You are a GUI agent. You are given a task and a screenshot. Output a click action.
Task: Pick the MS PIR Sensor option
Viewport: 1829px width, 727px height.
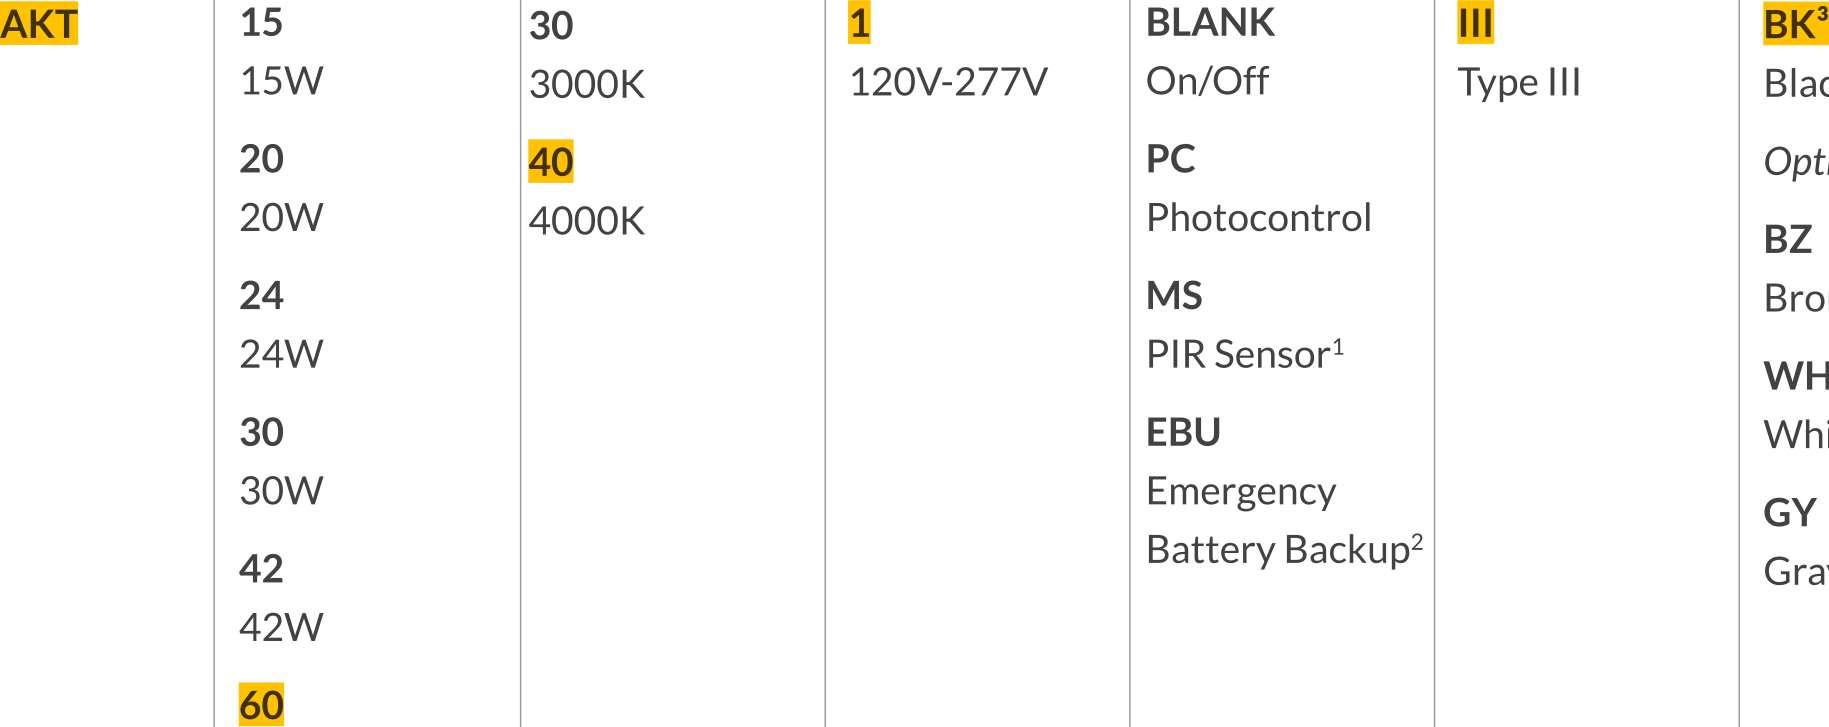pyautogui.click(x=1174, y=296)
